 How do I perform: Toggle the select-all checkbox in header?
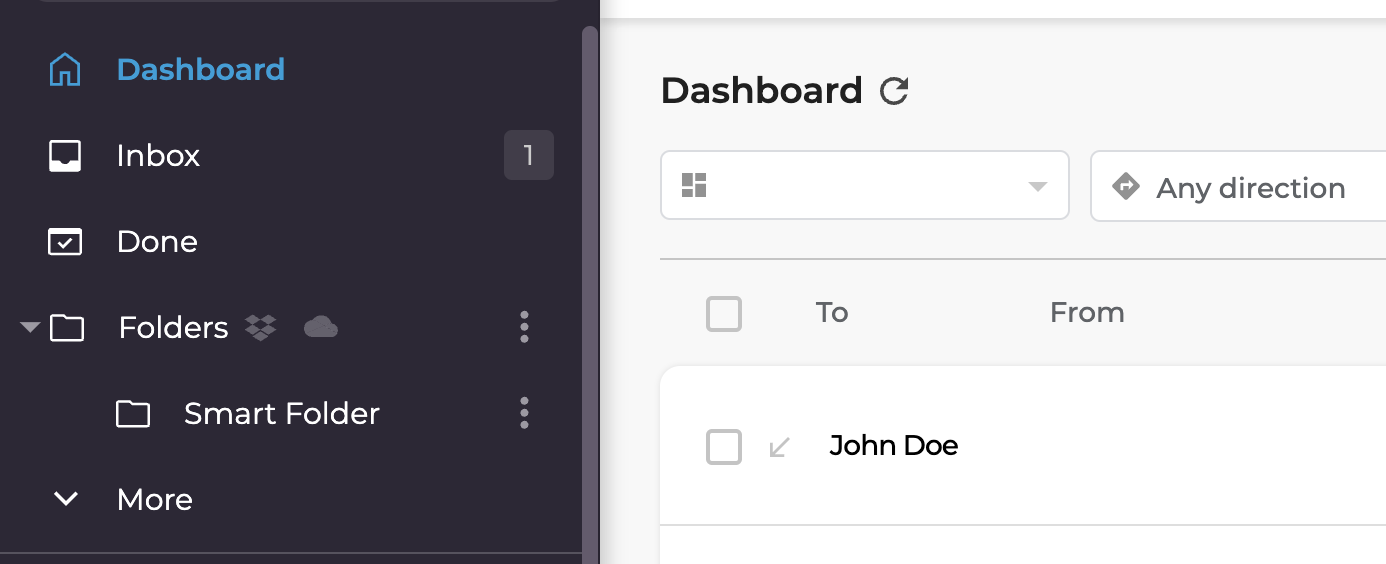pos(724,314)
